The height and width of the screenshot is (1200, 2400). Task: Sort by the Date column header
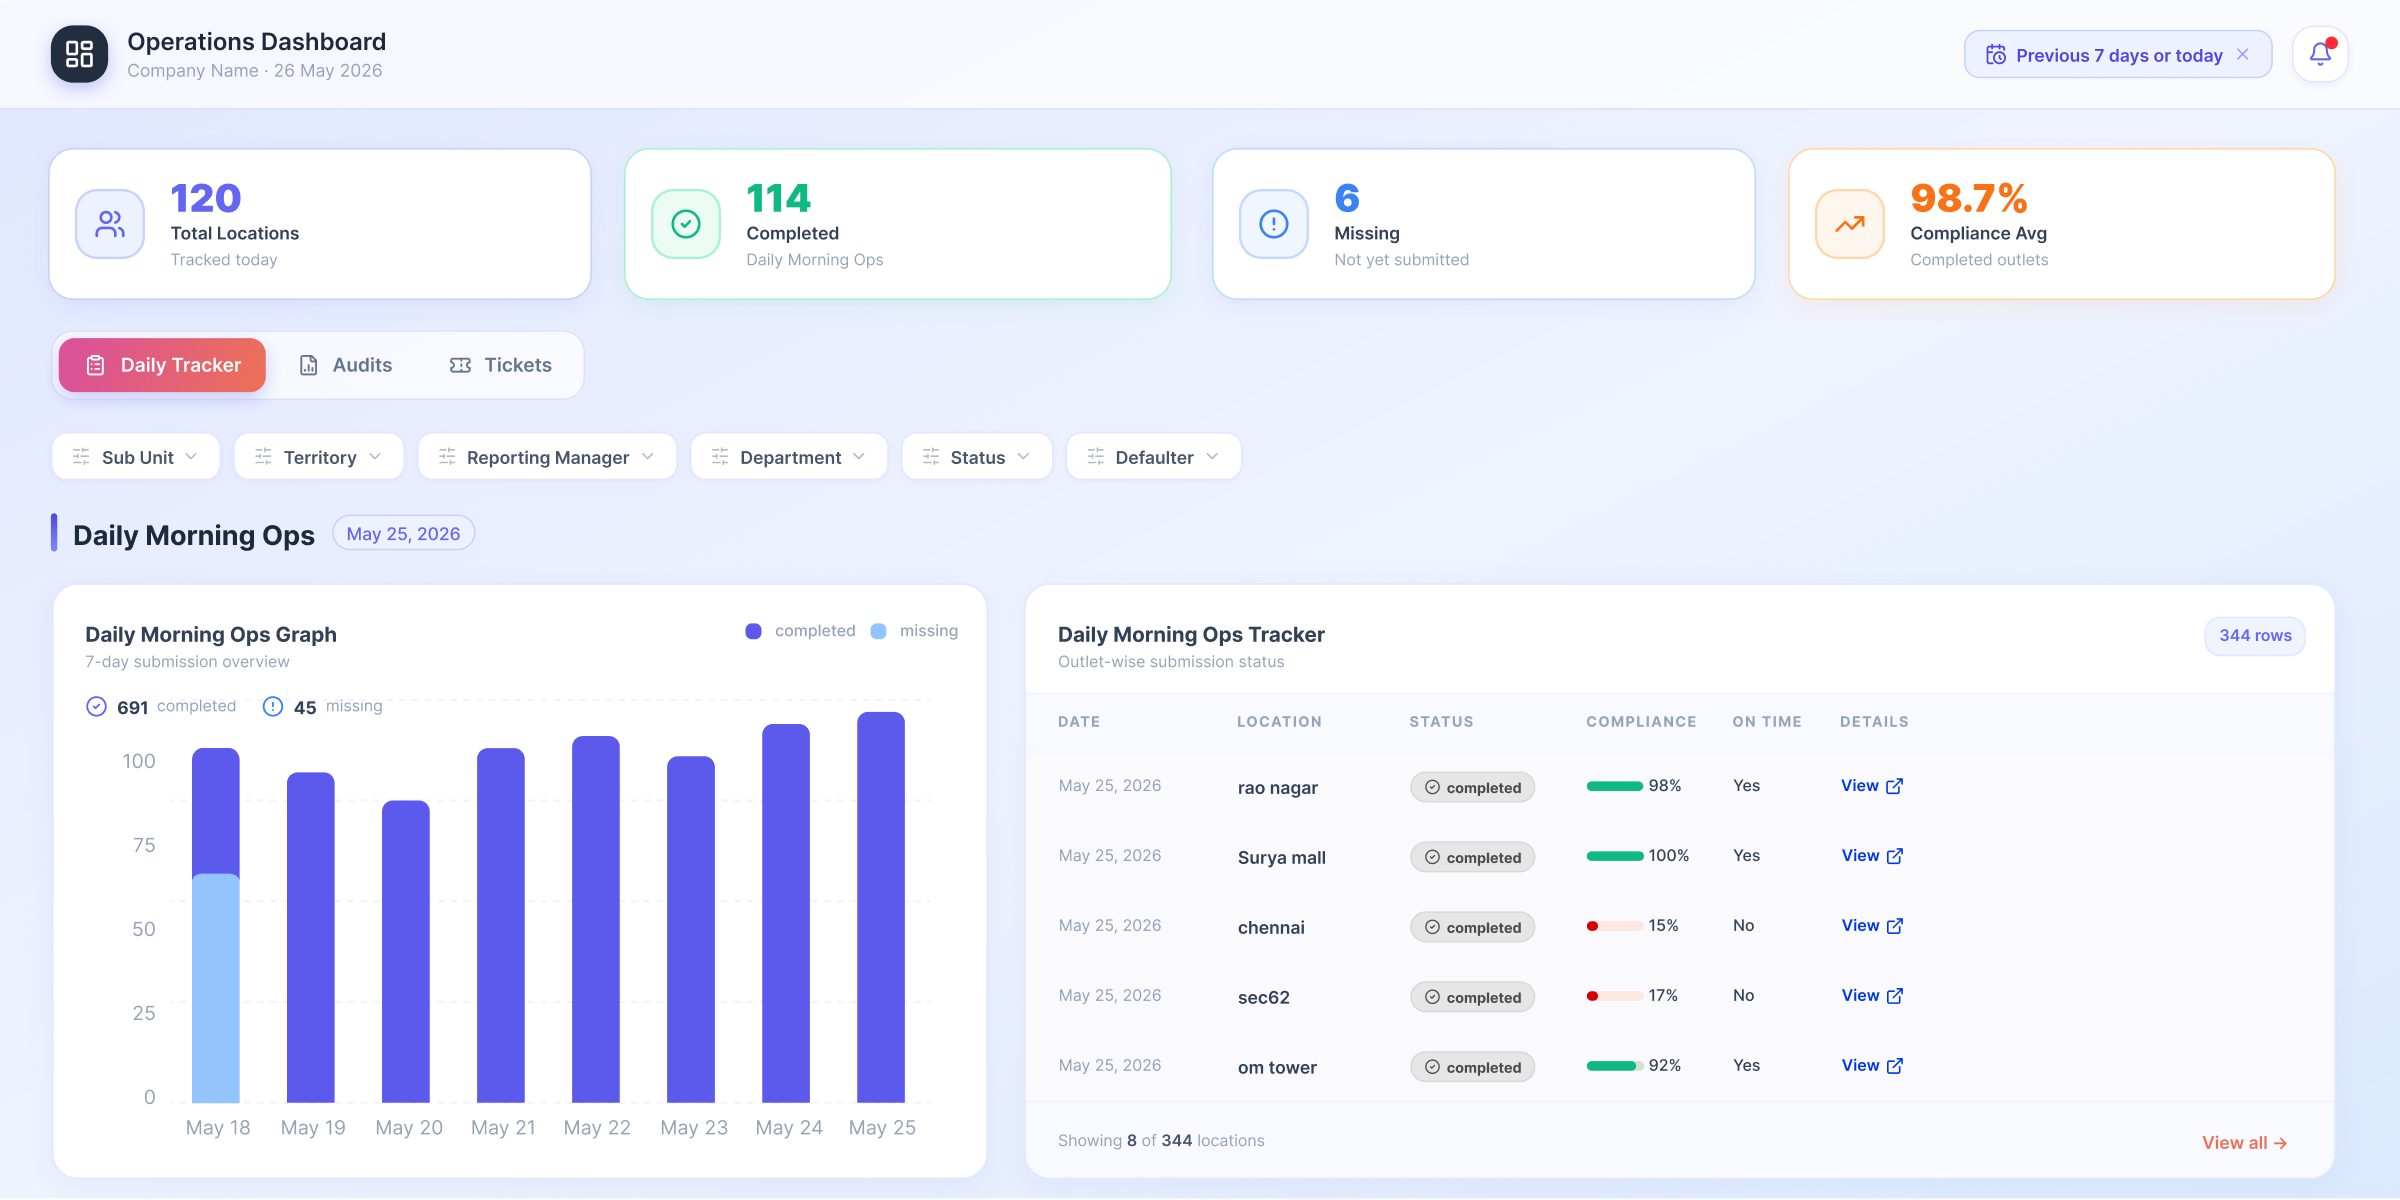coord(1079,722)
